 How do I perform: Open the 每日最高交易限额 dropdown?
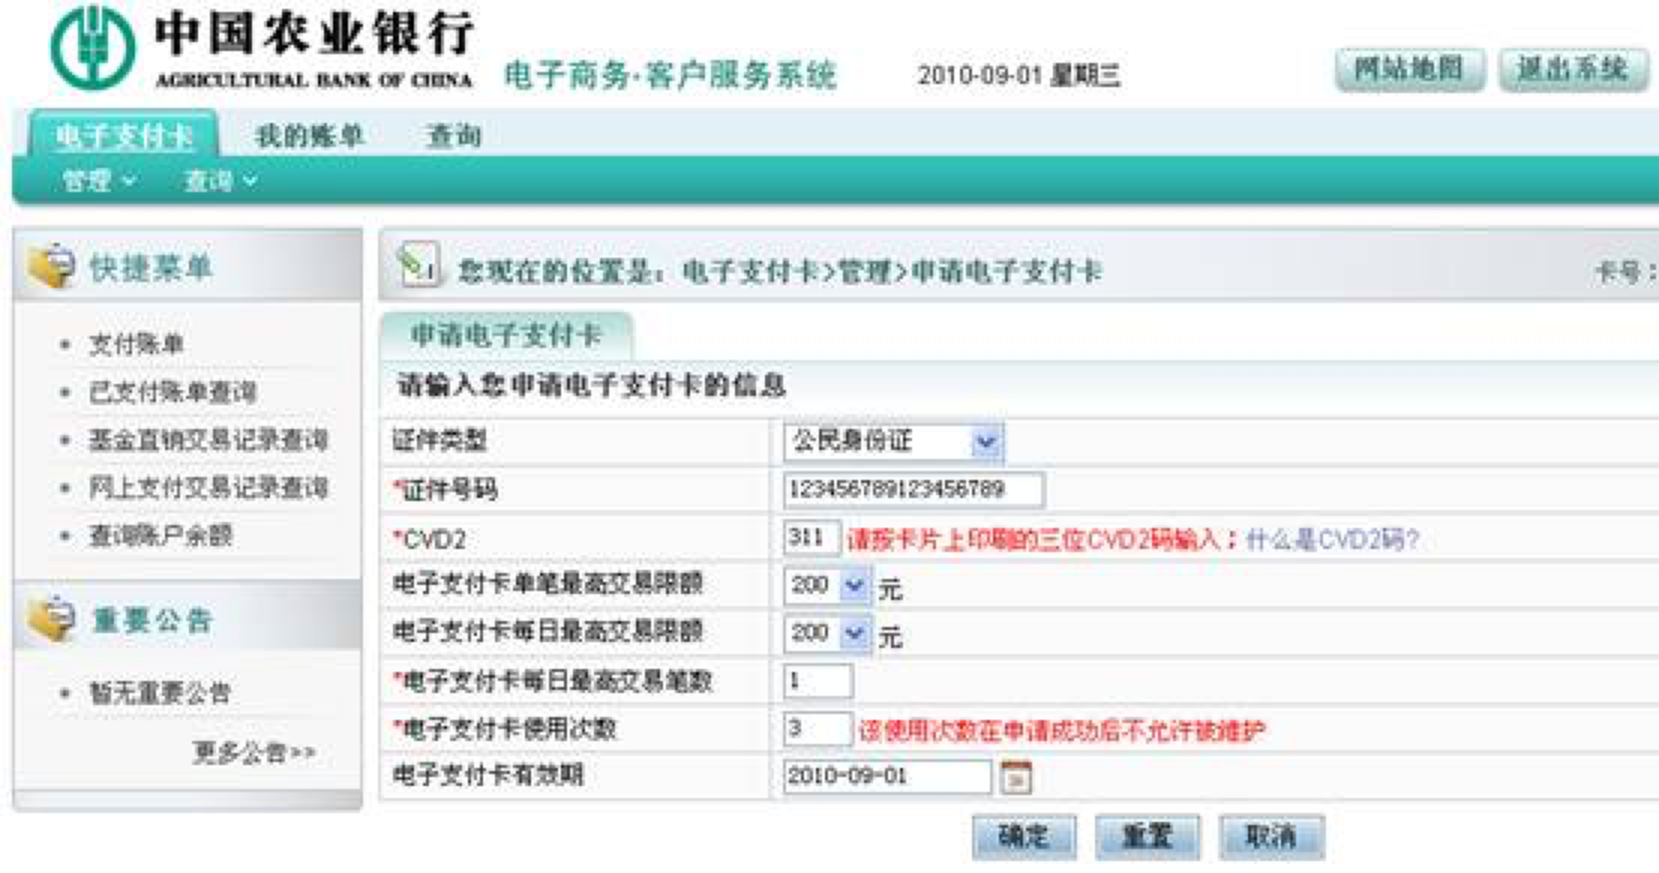point(826,633)
